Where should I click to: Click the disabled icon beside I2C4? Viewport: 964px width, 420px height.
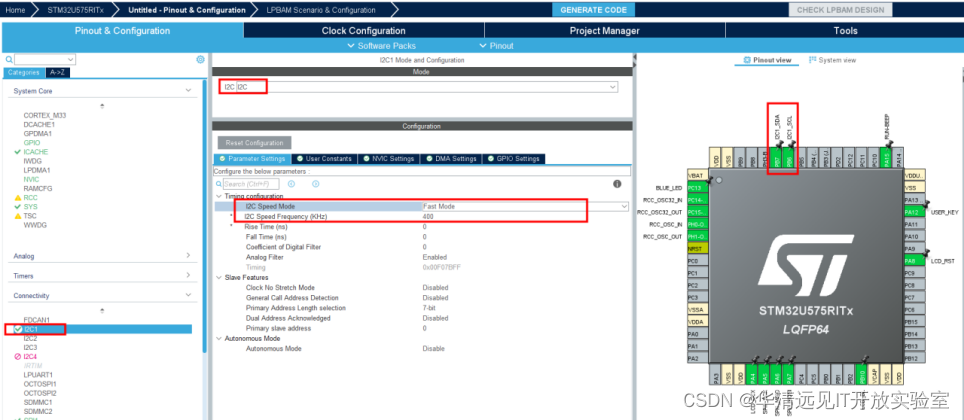(x=17, y=357)
